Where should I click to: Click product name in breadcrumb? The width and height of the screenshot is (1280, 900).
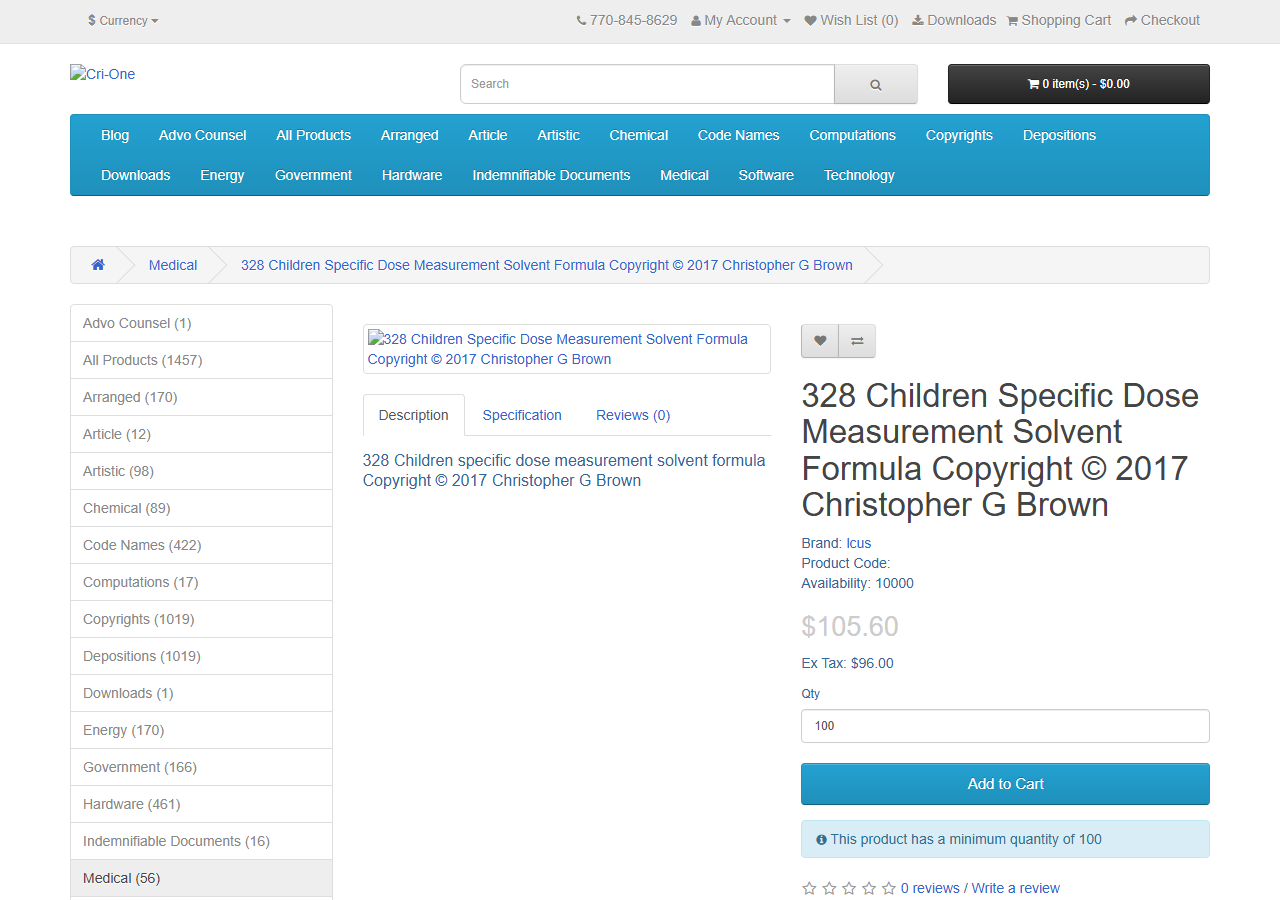pos(547,265)
